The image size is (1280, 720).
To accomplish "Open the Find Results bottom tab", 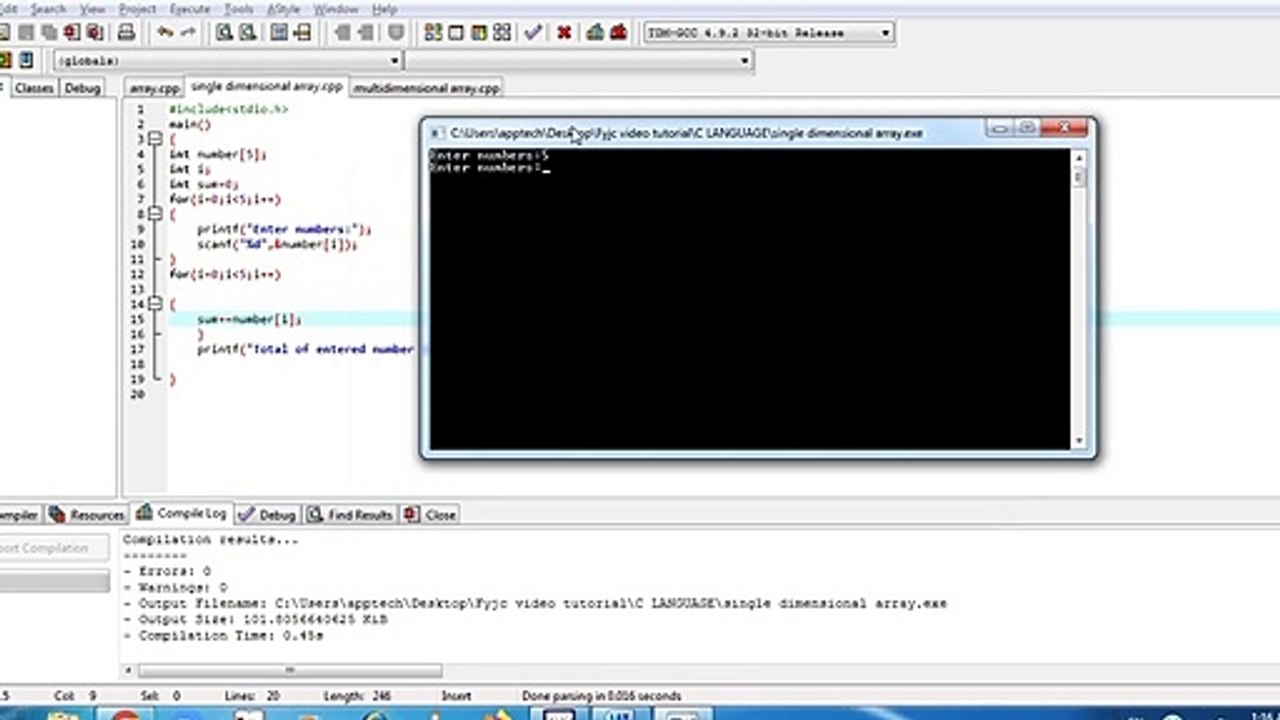I will click(x=350, y=515).
